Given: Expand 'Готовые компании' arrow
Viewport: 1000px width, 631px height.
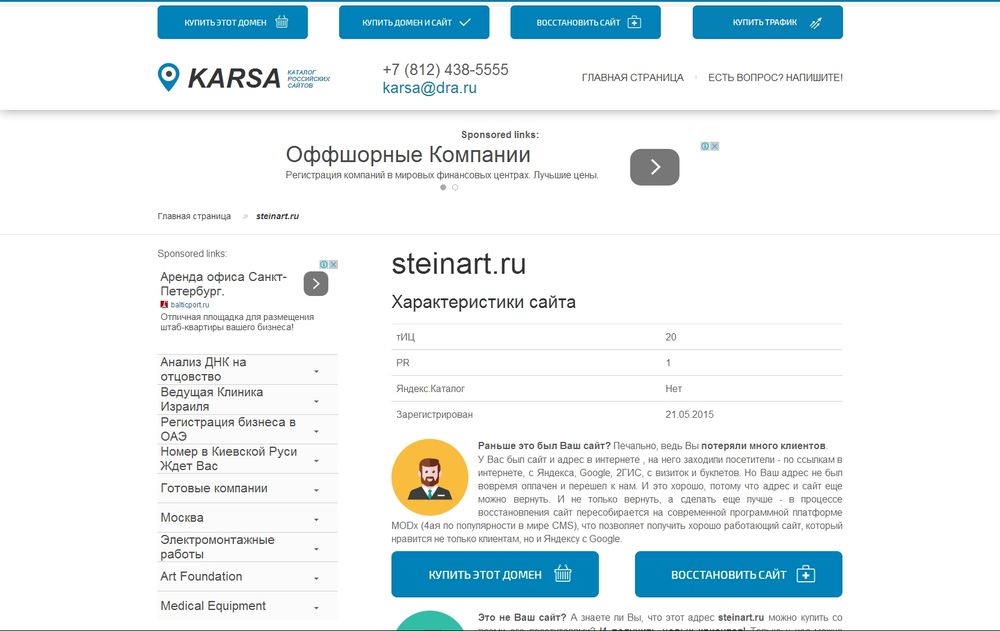Looking at the screenshot, I should coord(316,490).
